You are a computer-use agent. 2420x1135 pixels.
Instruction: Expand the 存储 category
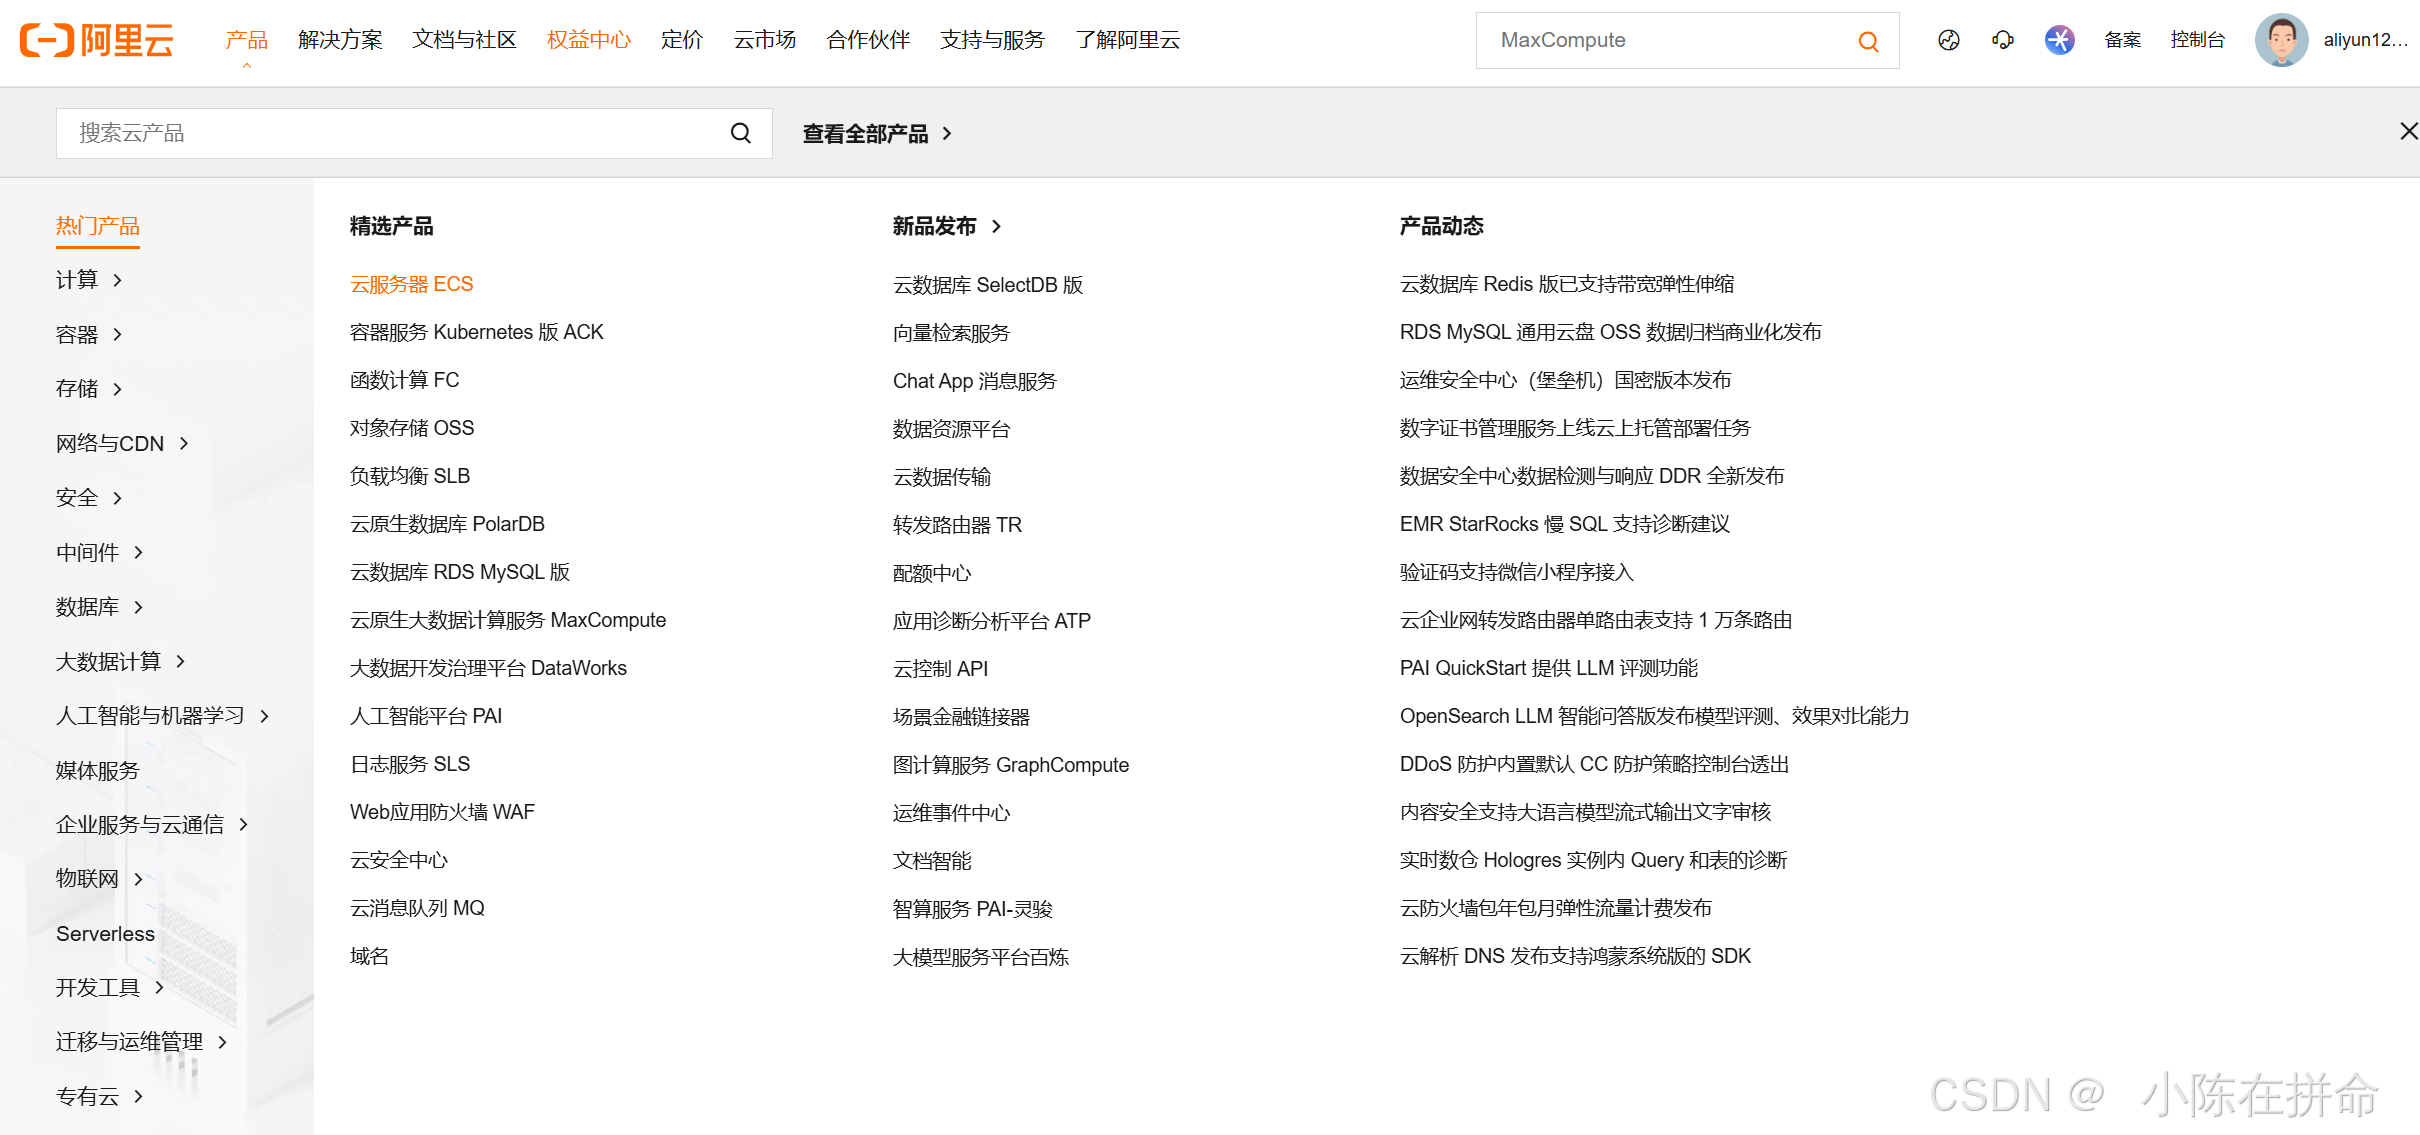point(88,389)
